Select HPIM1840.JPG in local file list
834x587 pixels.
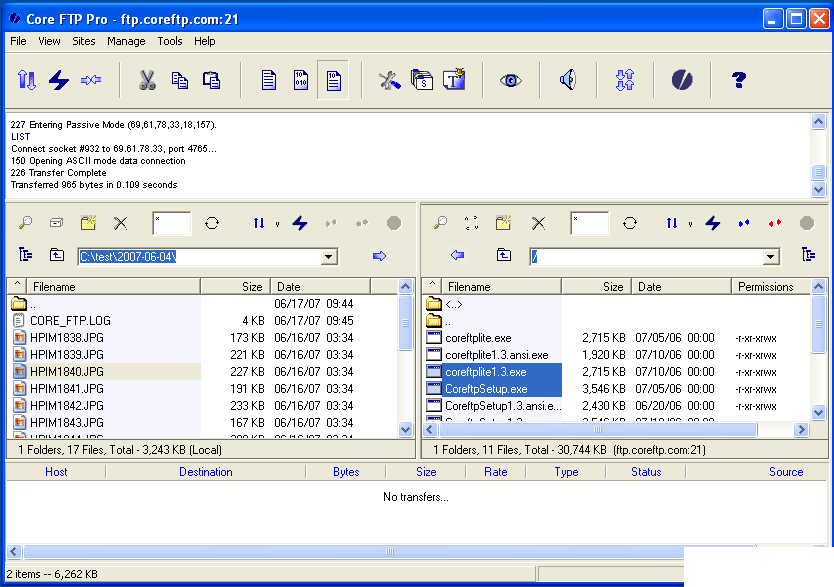click(x=67, y=372)
